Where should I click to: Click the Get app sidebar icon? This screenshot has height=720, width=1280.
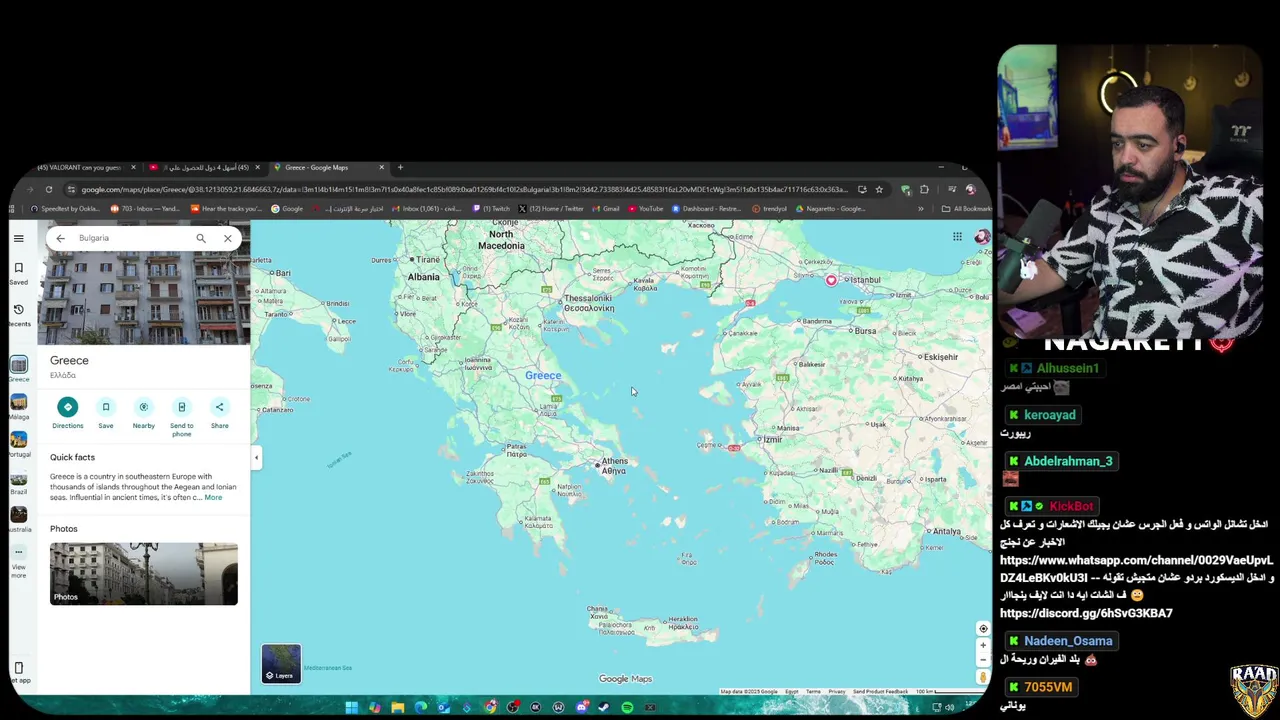click(19, 672)
